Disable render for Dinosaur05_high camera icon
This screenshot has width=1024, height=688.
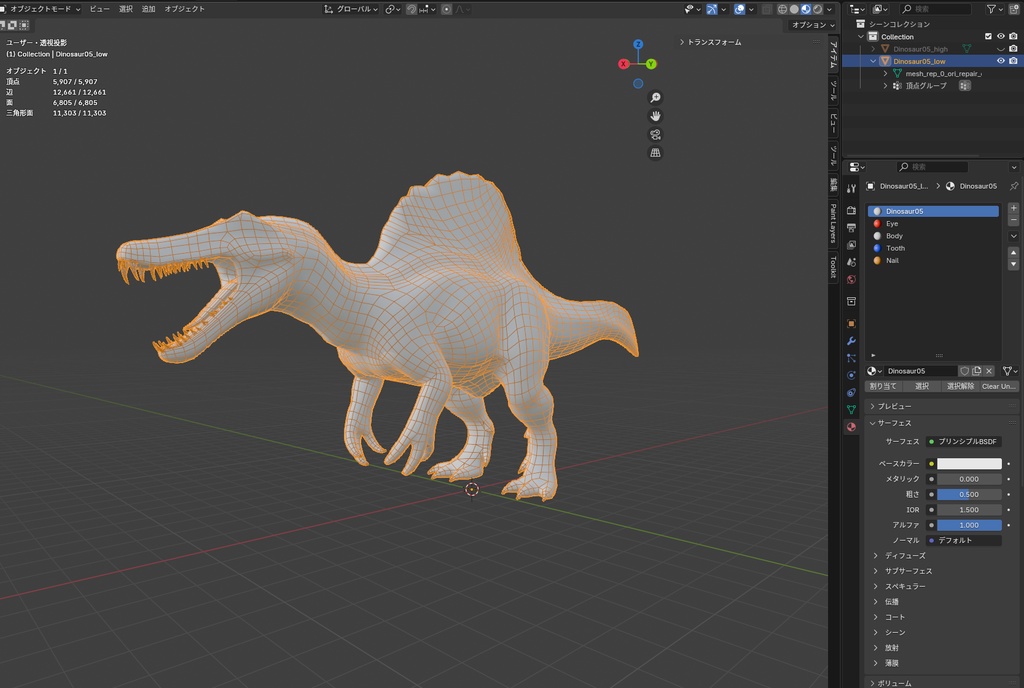pos(1013,48)
